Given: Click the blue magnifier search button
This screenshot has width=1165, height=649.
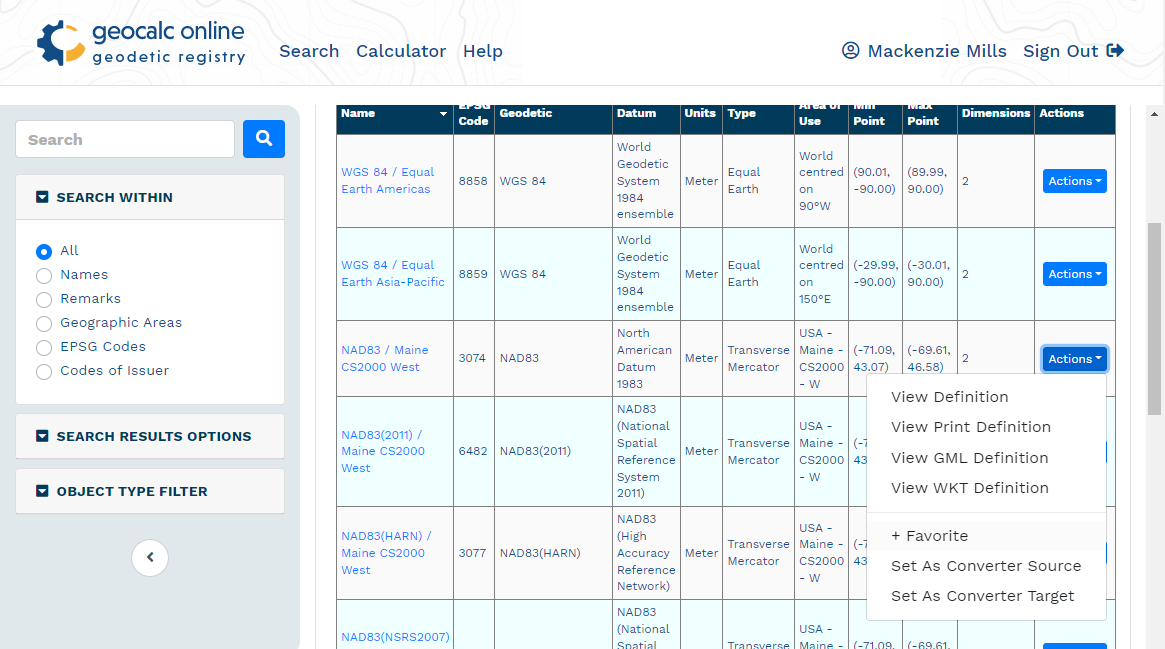Looking at the screenshot, I should point(264,139).
